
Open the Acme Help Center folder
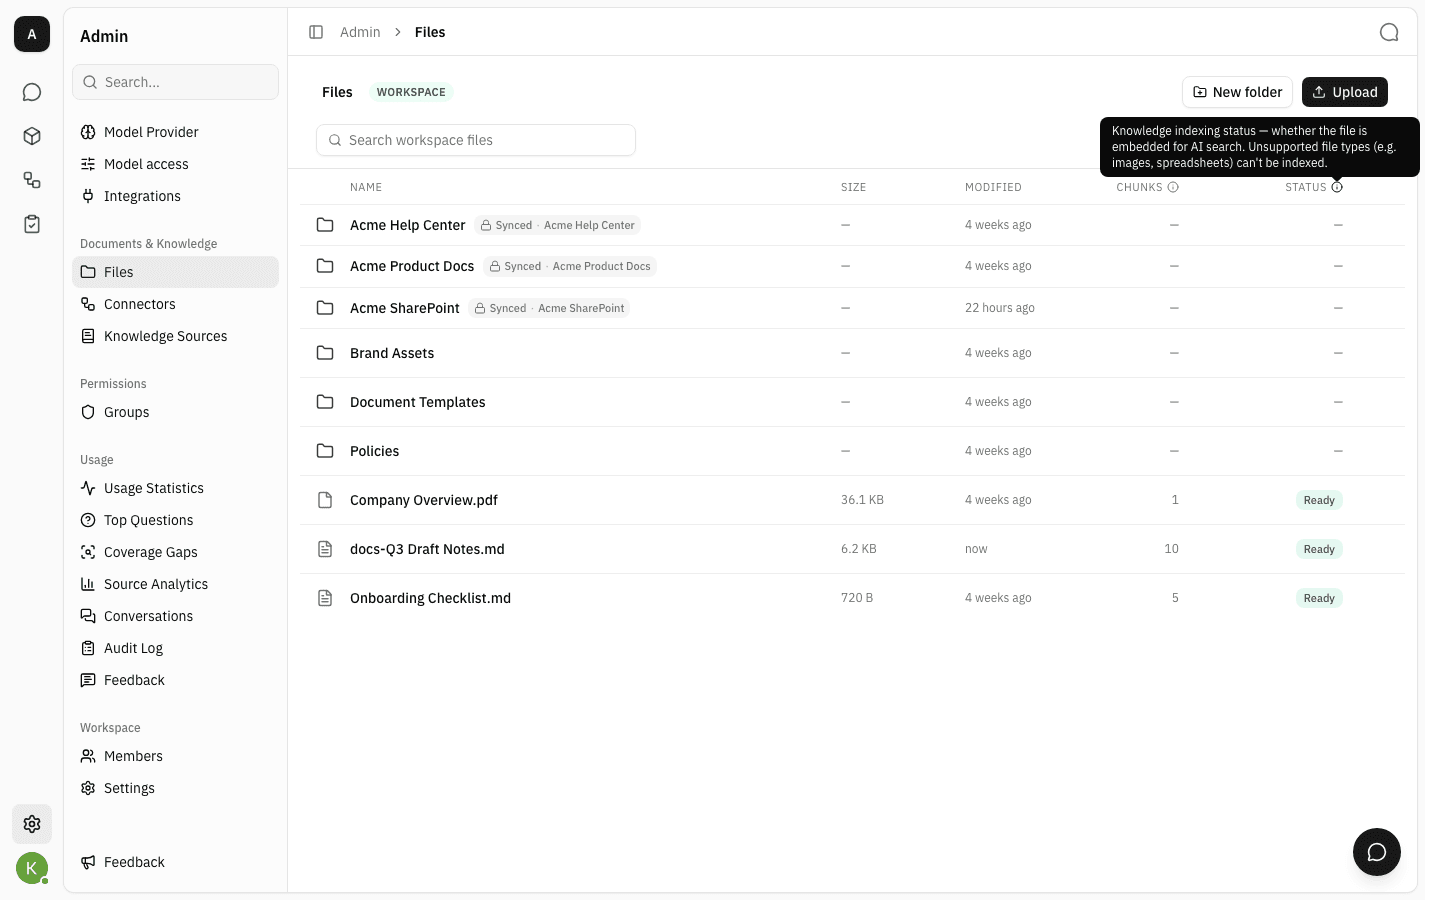coord(407,225)
